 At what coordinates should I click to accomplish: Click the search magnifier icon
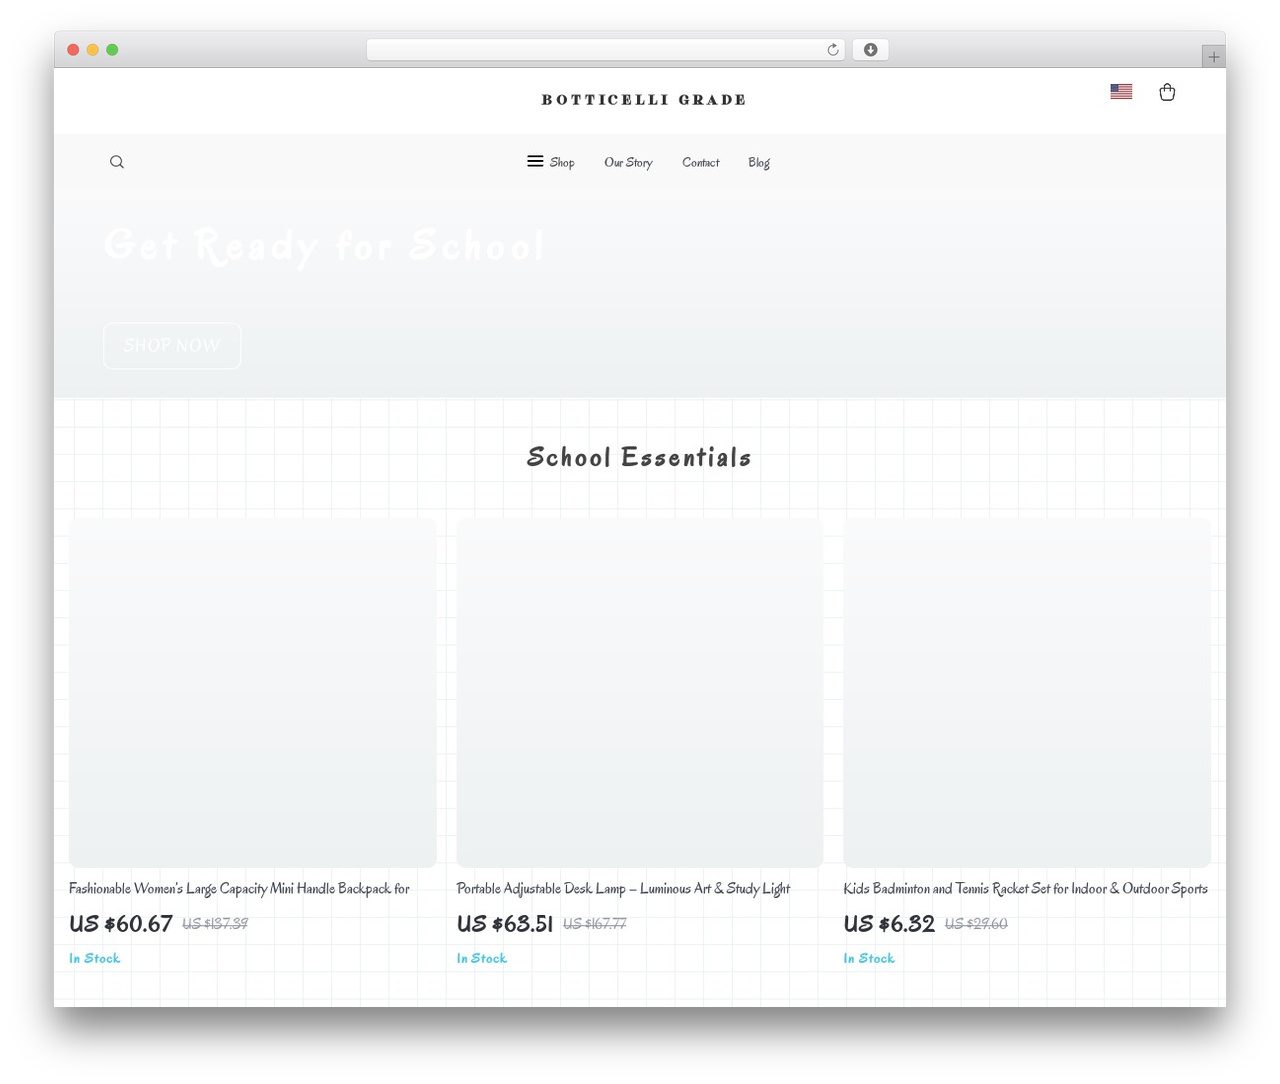(117, 162)
